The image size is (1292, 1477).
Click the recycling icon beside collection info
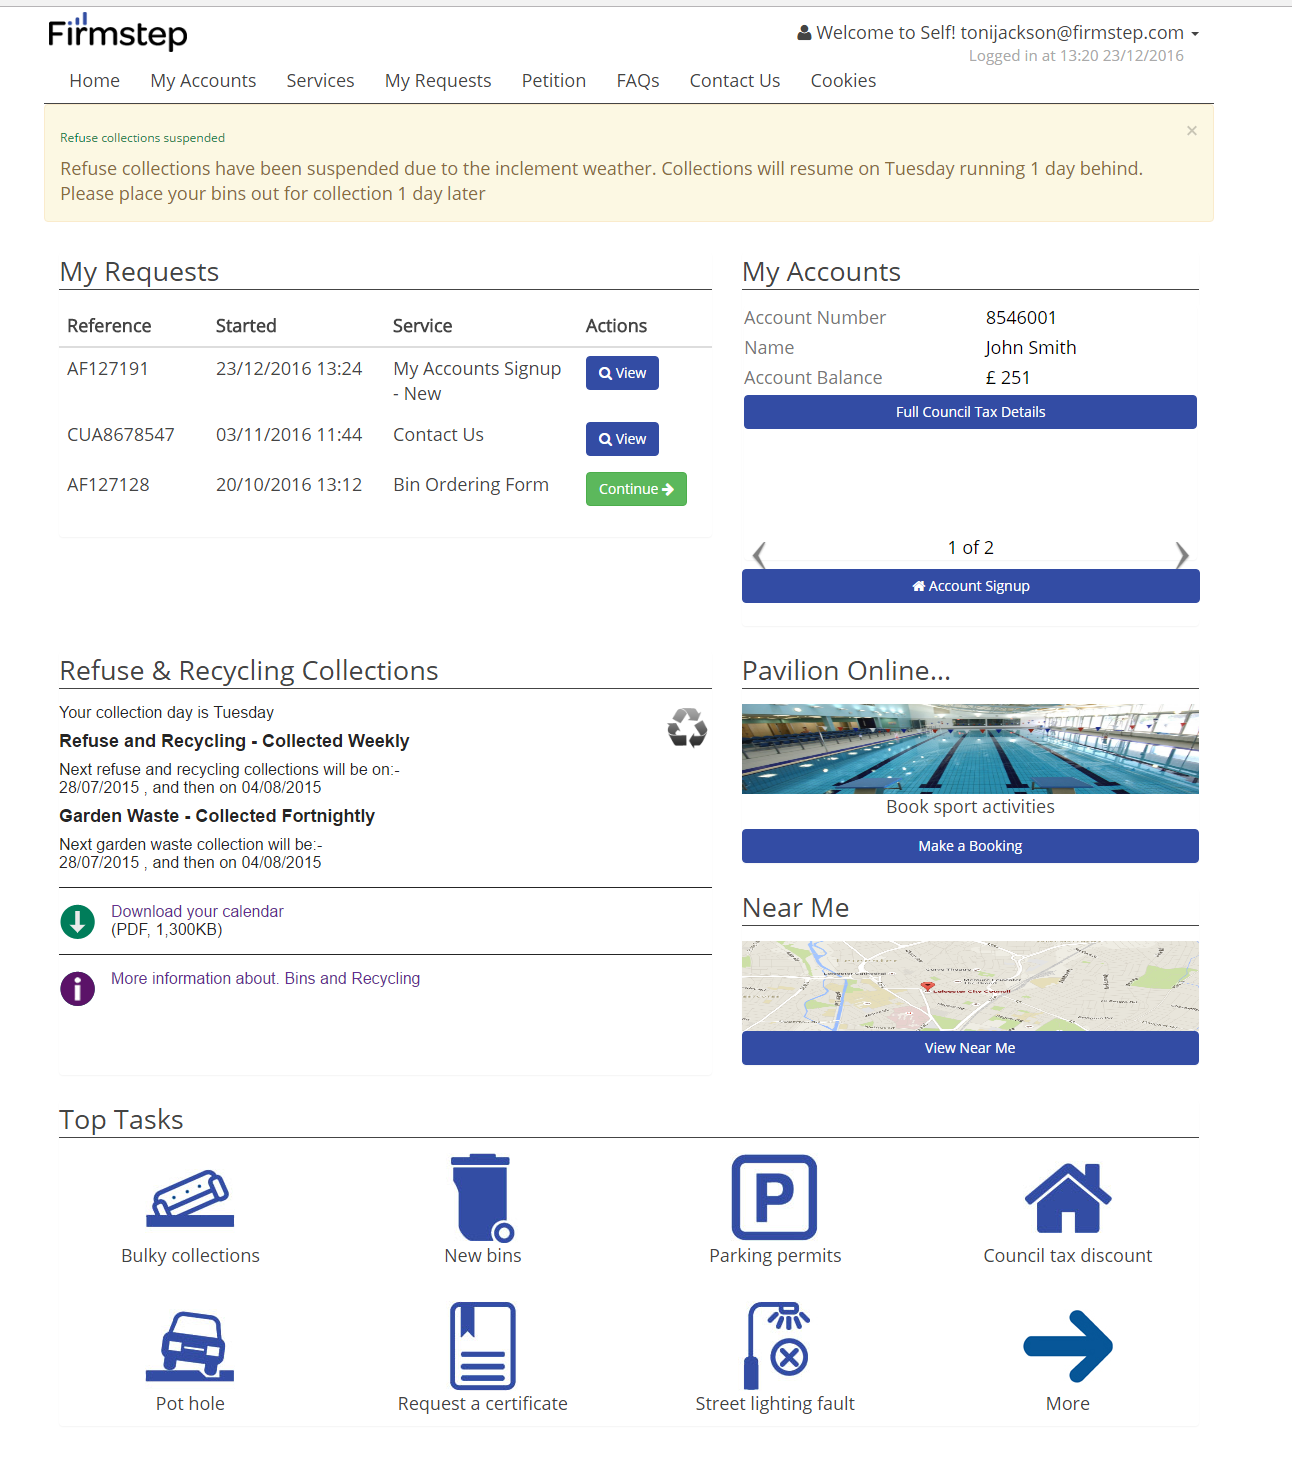[x=687, y=729]
